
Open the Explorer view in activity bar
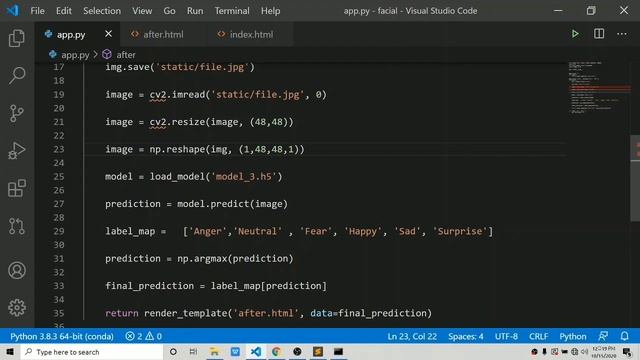(17, 38)
